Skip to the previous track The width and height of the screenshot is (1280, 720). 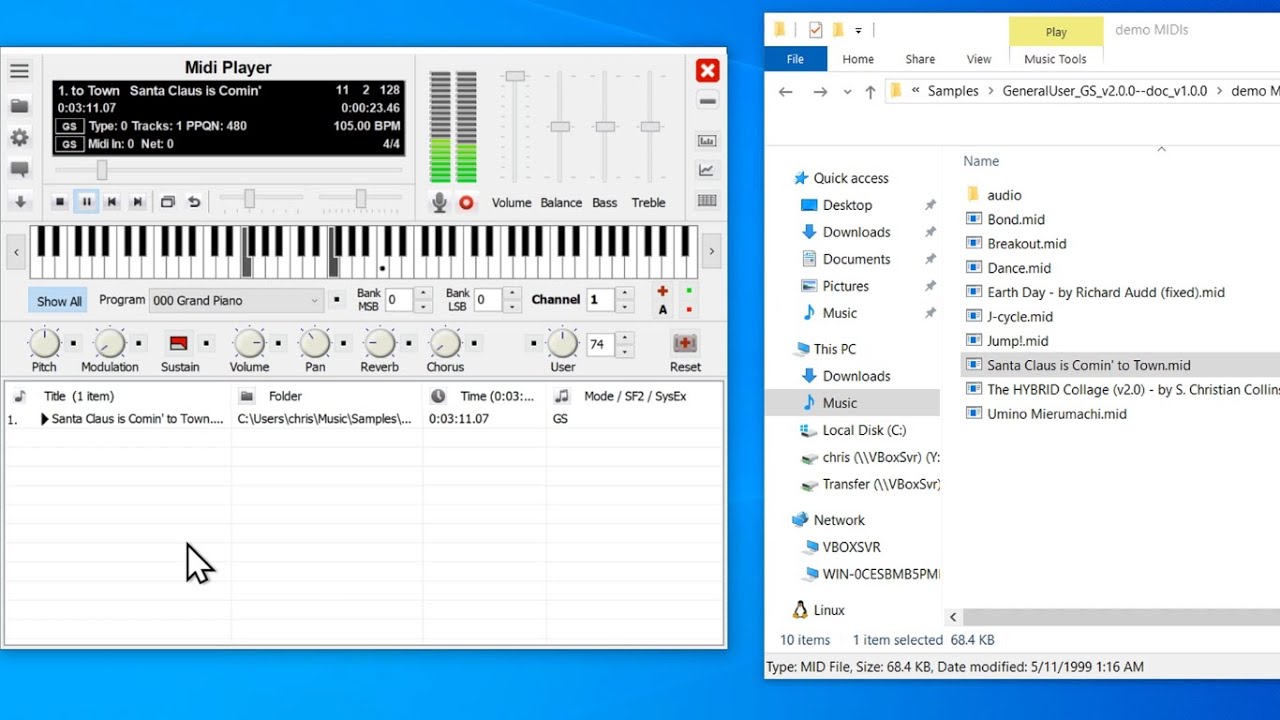(112, 202)
